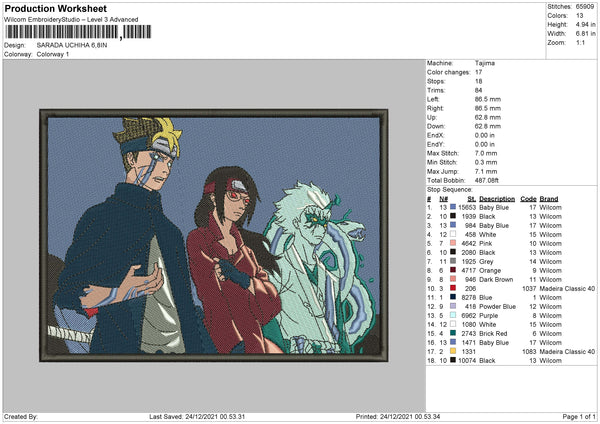Click the 'N#' column header
Viewport: 600px width, 424px height.
coord(443,199)
